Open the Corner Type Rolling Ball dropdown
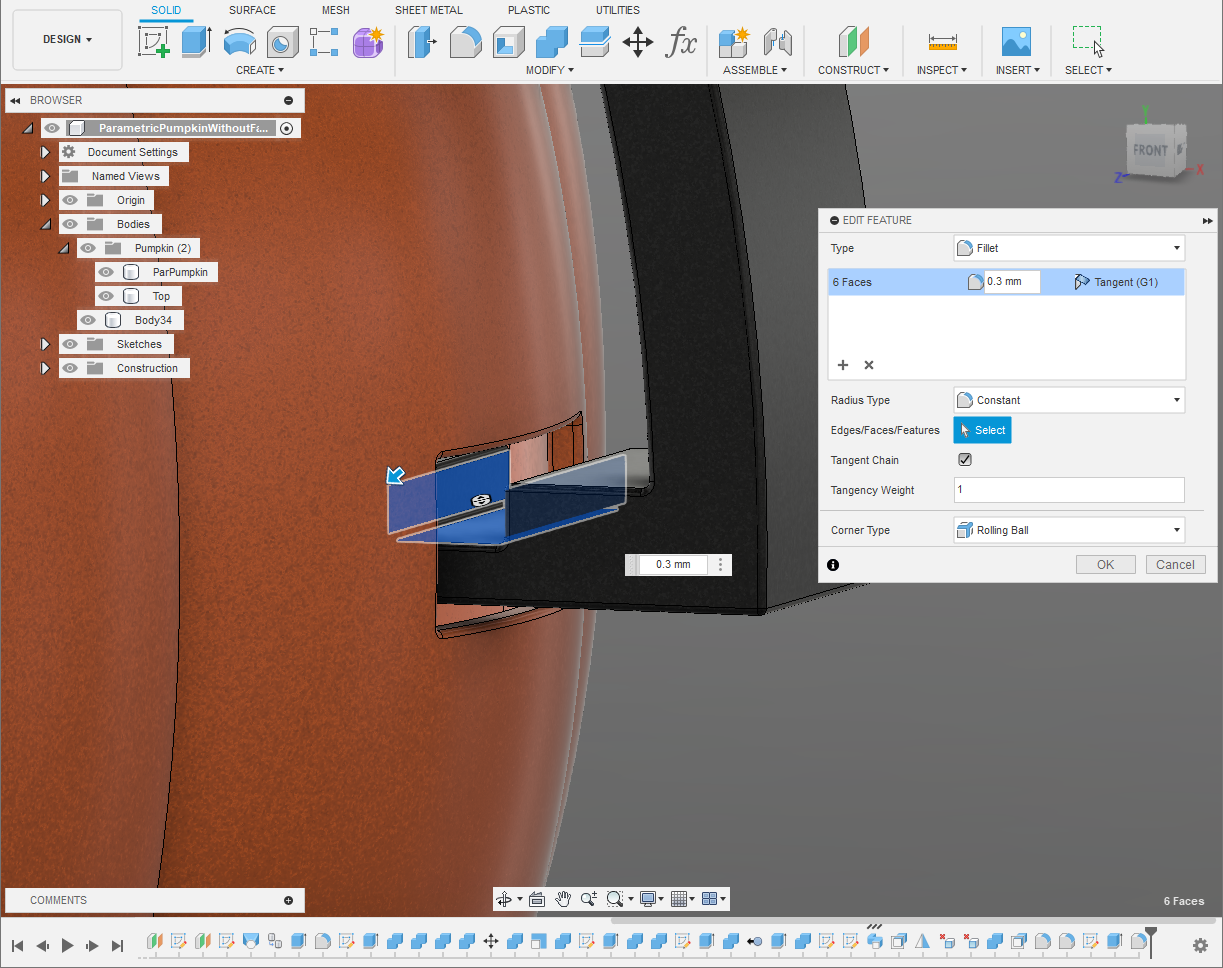Screen dimensions: 1223x968 click(x=1069, y=530)
